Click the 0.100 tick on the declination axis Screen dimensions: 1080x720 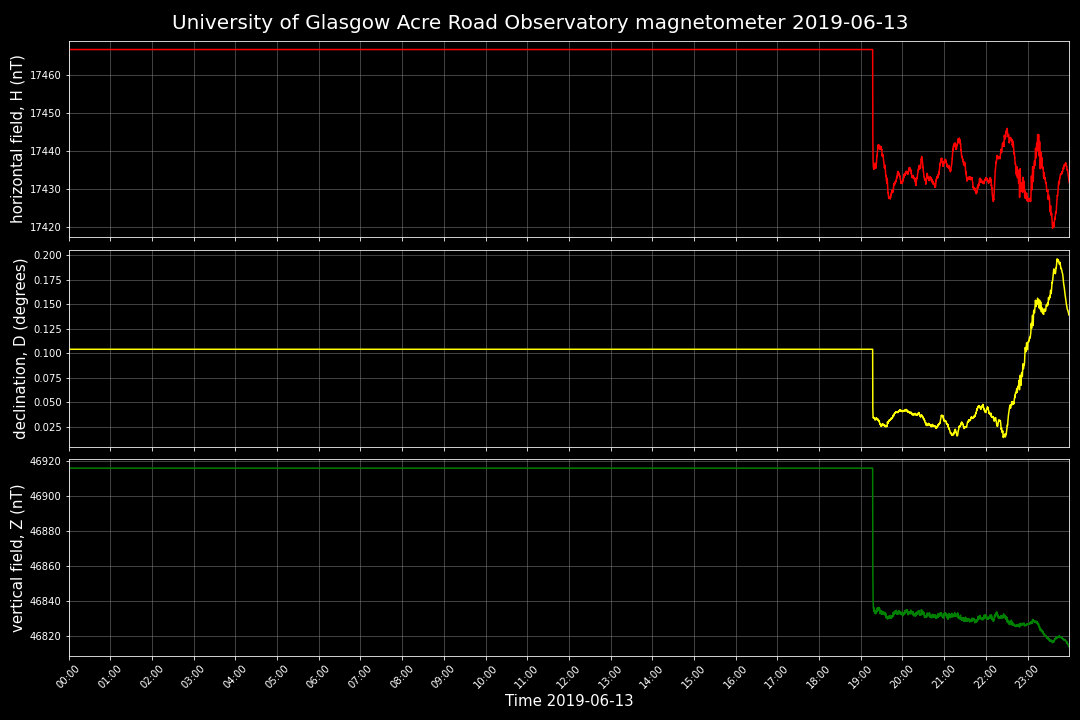click(48, 353)
